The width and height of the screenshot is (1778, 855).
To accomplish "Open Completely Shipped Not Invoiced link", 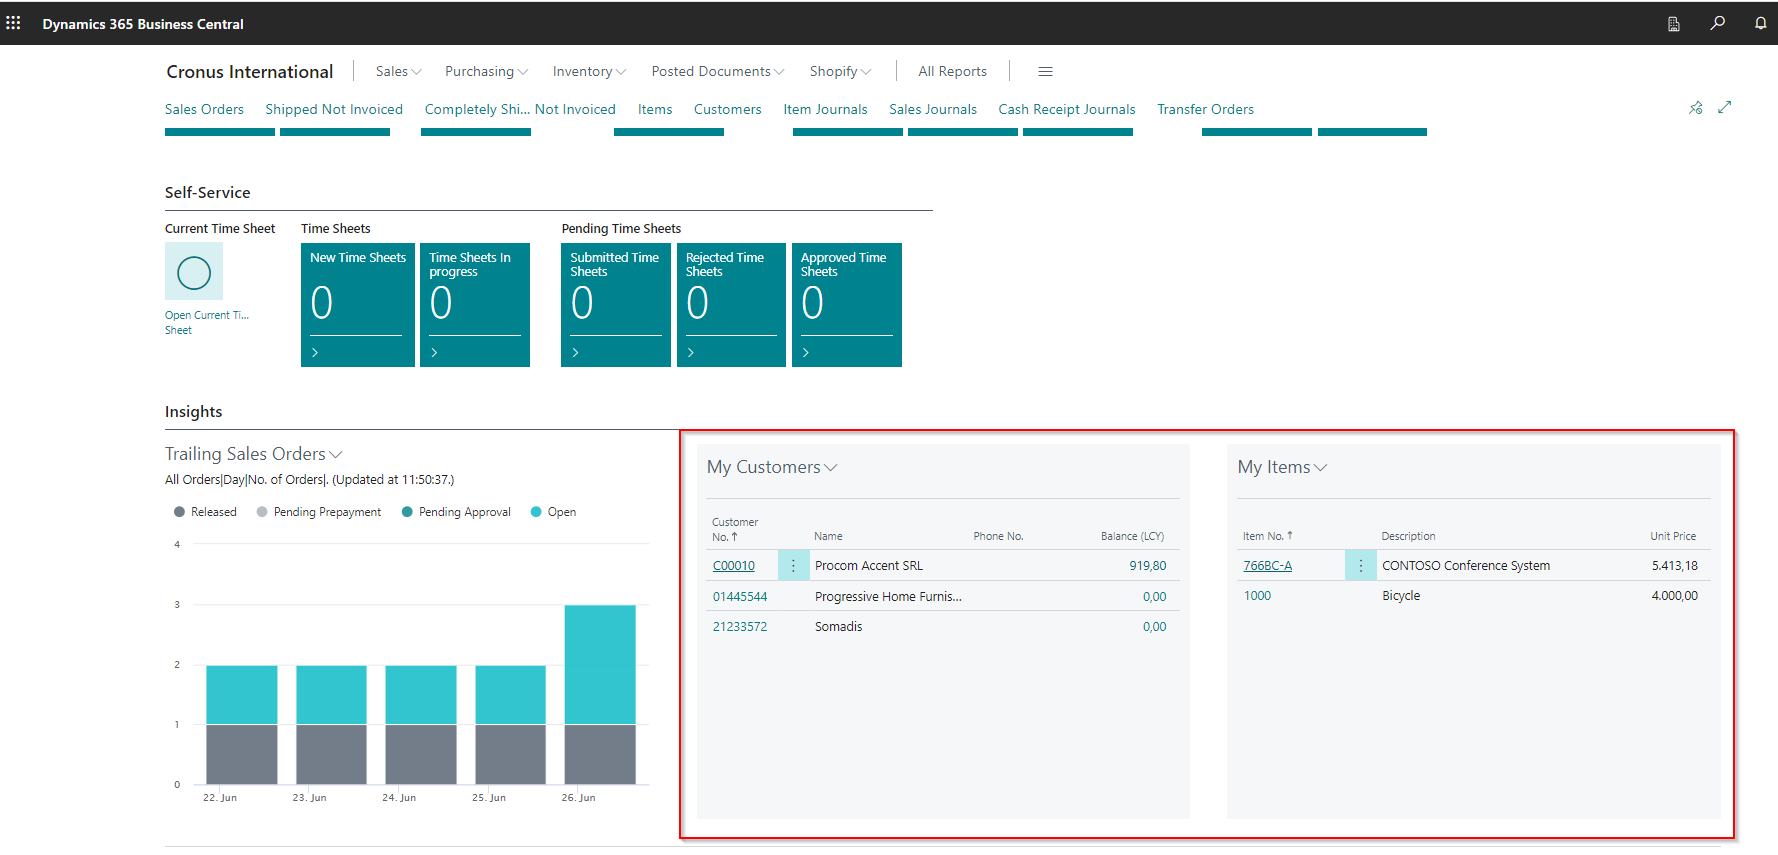I will [x=520, y=109].
